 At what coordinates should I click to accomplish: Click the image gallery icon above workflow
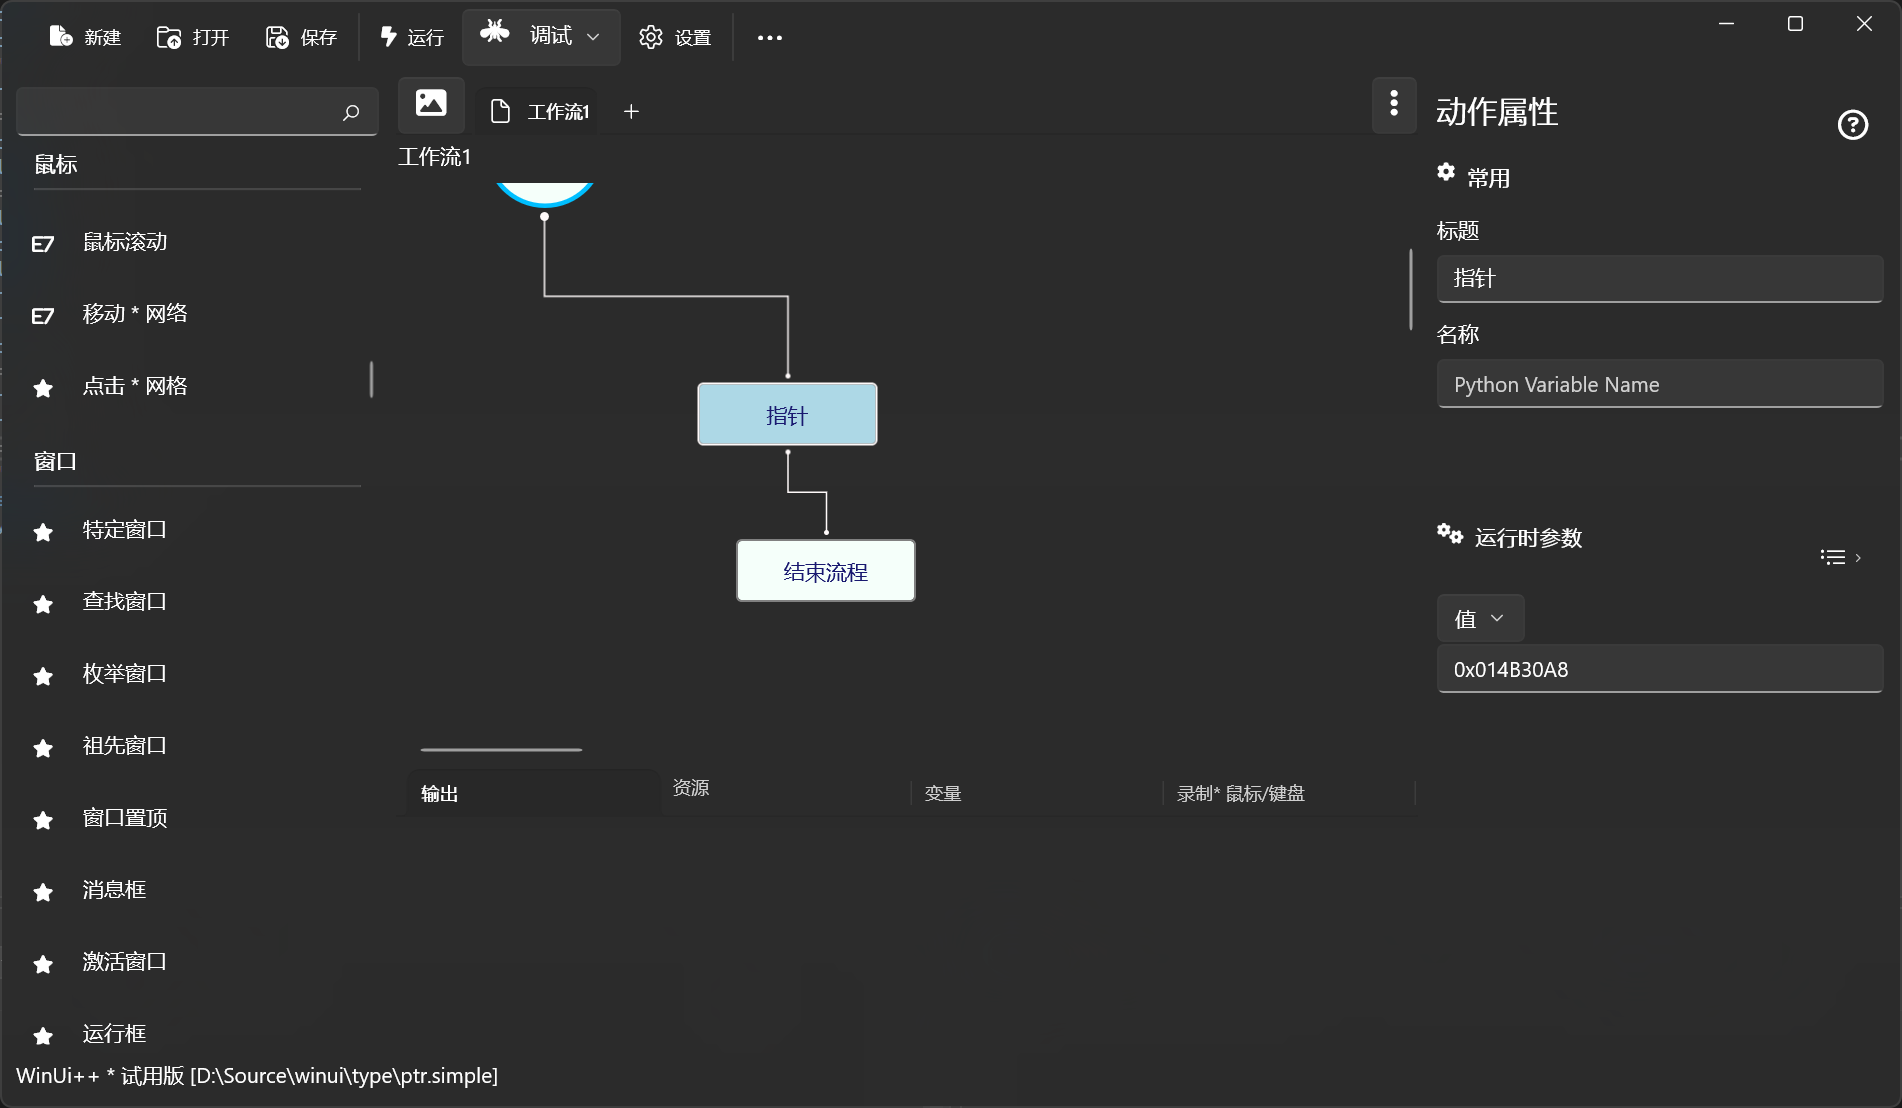tap(431, 104)
